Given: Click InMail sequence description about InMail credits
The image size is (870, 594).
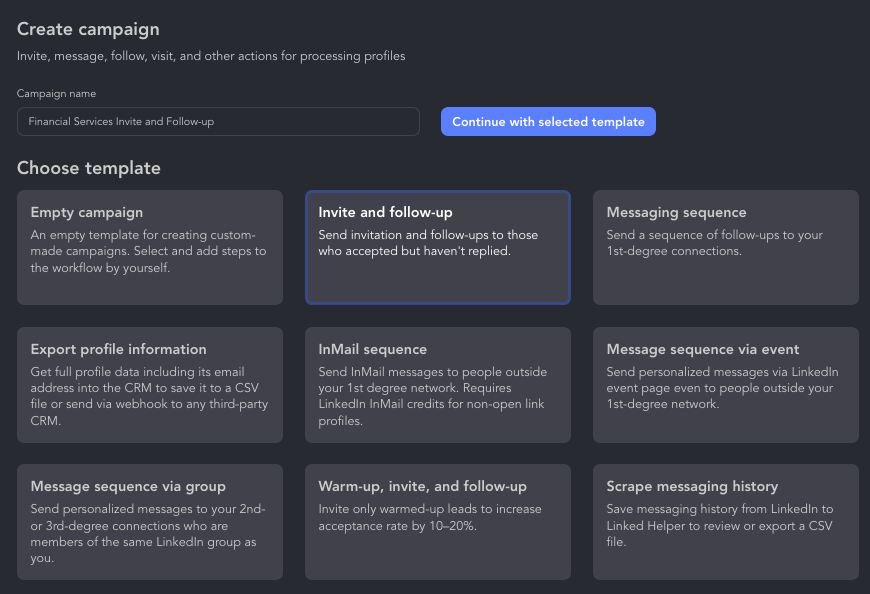Looking at the screenshot, I should 436,396.
